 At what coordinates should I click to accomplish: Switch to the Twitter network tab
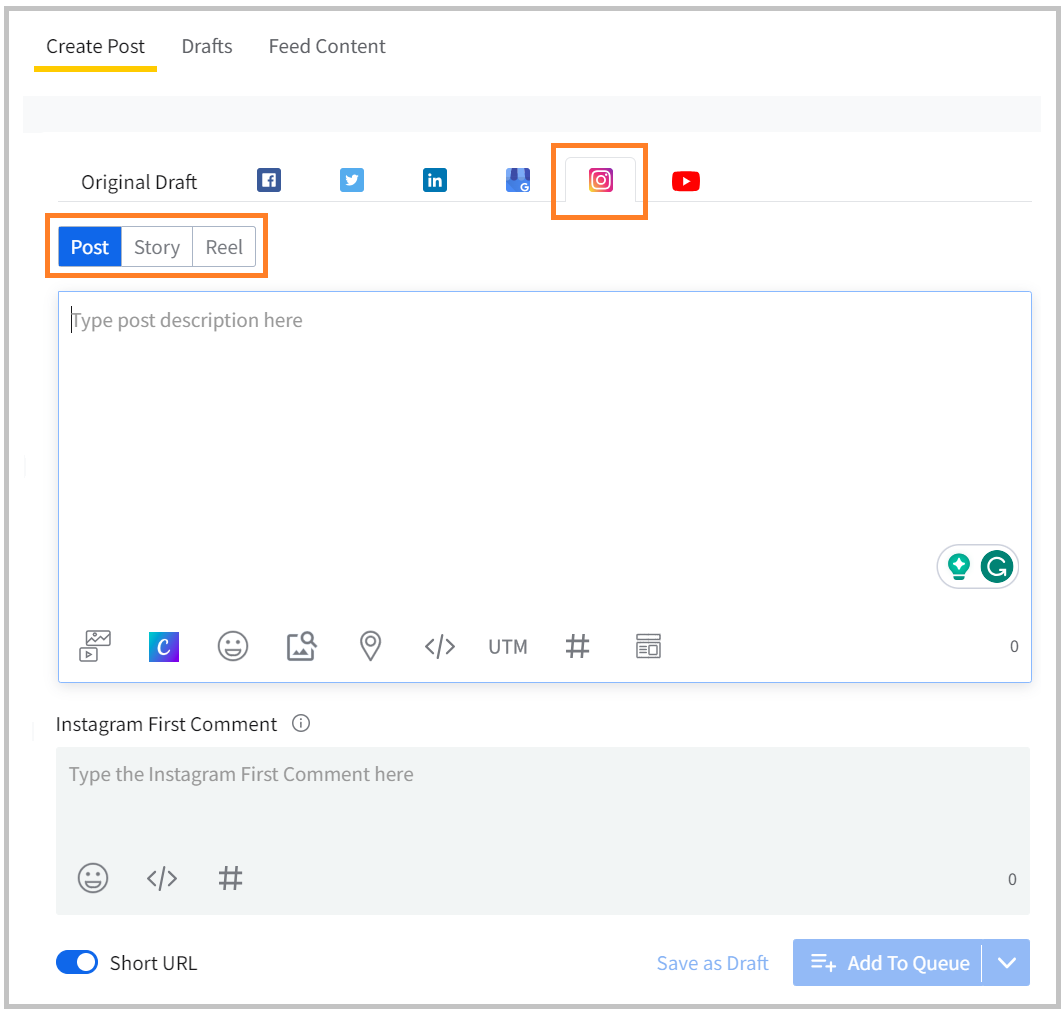351,181
